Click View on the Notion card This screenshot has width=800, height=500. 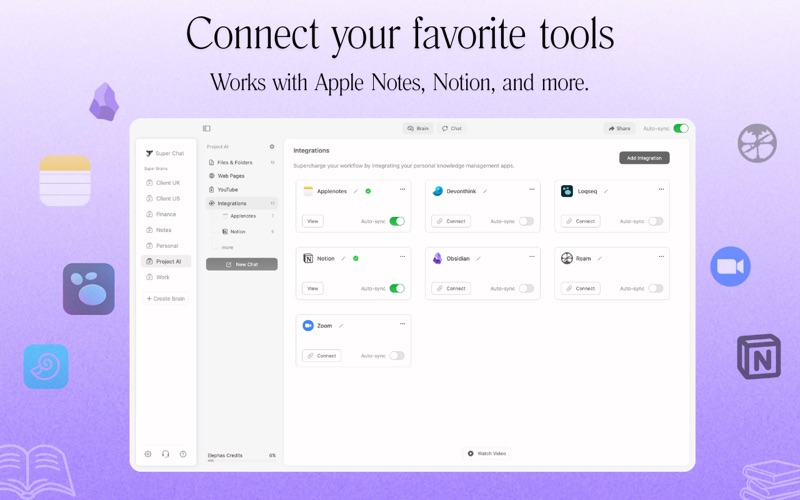(x=313, y=288)
